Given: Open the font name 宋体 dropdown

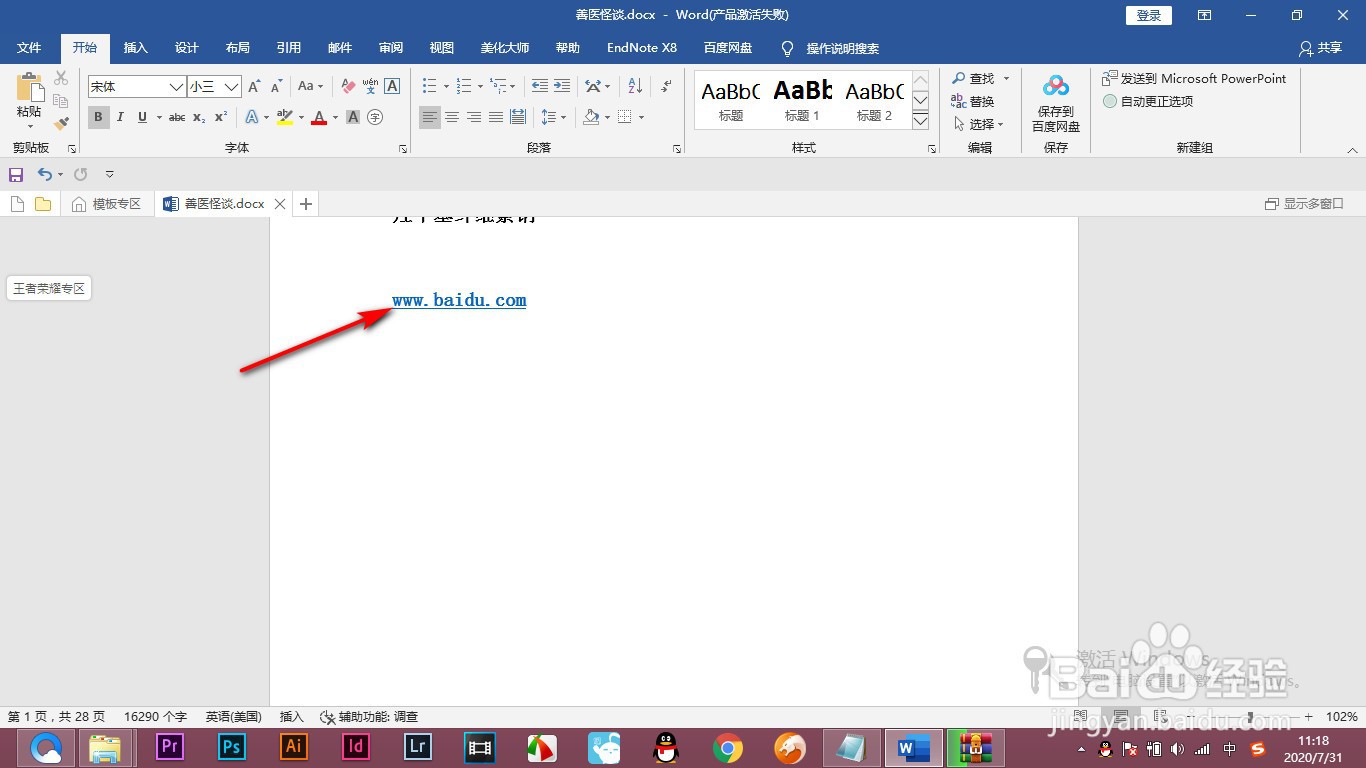Looking at the screenshot, I should point(176,87).
